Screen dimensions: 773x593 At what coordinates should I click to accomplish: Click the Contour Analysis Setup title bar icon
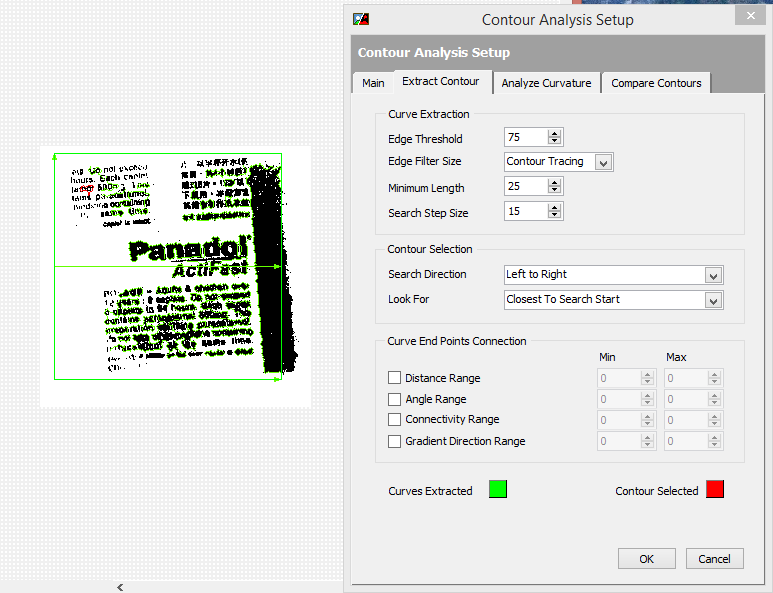tap(361, 19)
